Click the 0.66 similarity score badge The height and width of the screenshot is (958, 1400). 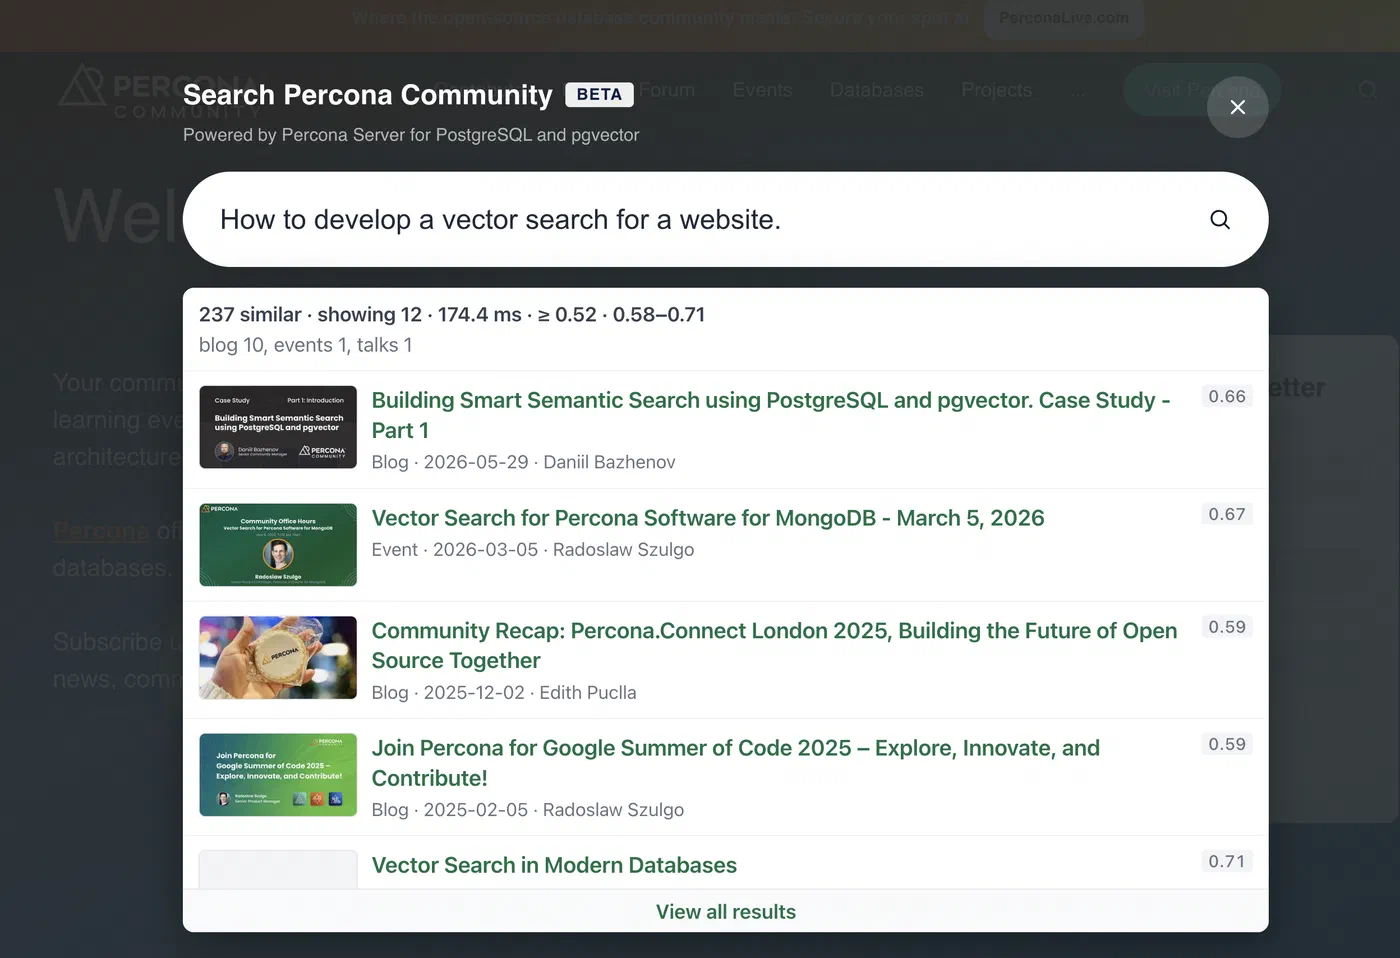tap(1227, 397)
